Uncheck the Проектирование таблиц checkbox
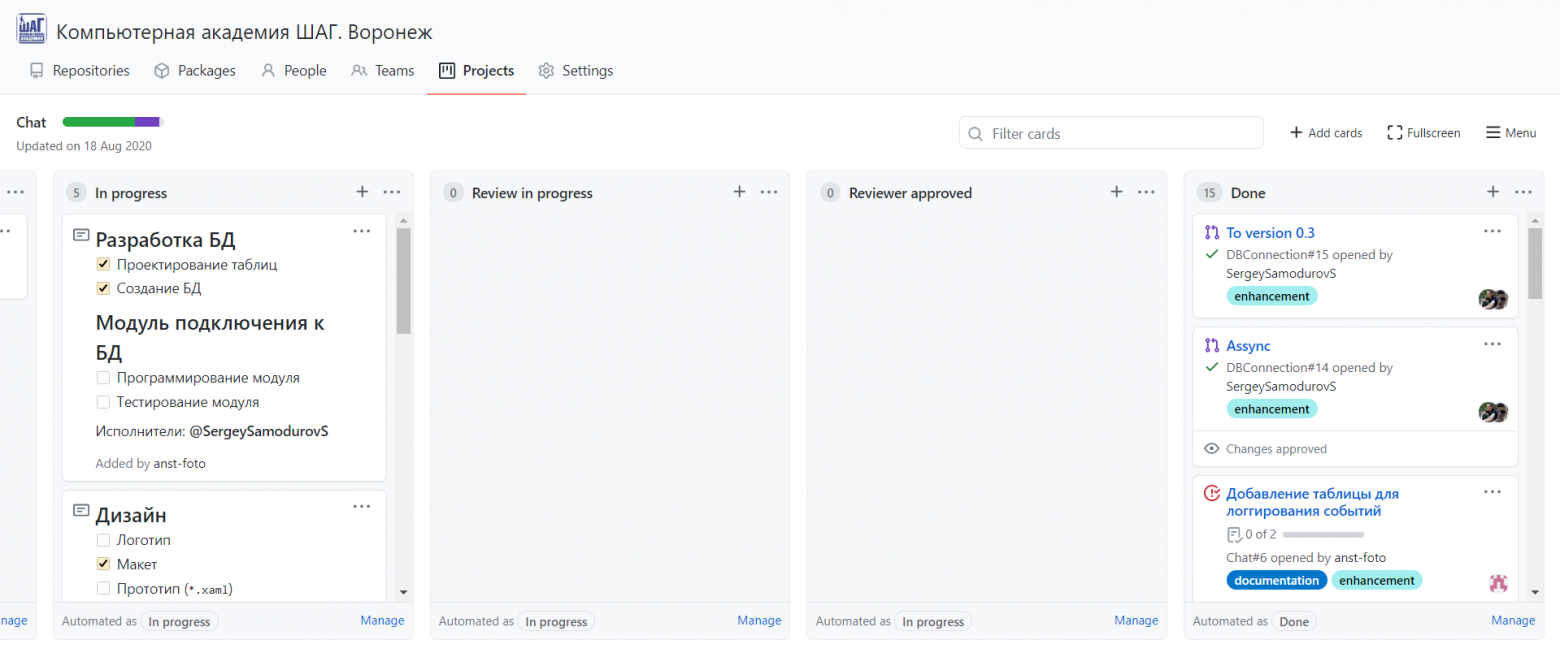 point(103,264)
